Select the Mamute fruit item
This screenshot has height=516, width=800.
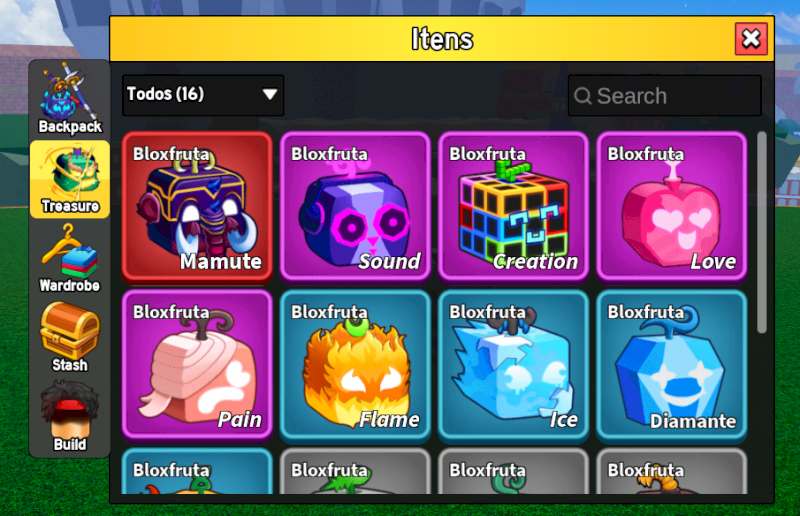(197, 206)
